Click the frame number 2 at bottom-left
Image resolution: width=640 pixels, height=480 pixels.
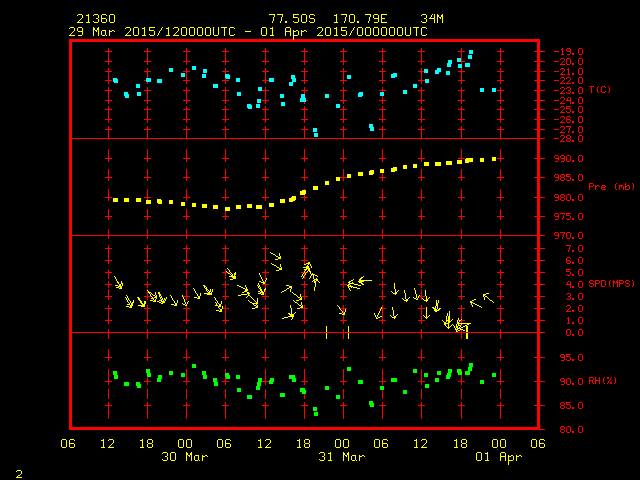18,471
